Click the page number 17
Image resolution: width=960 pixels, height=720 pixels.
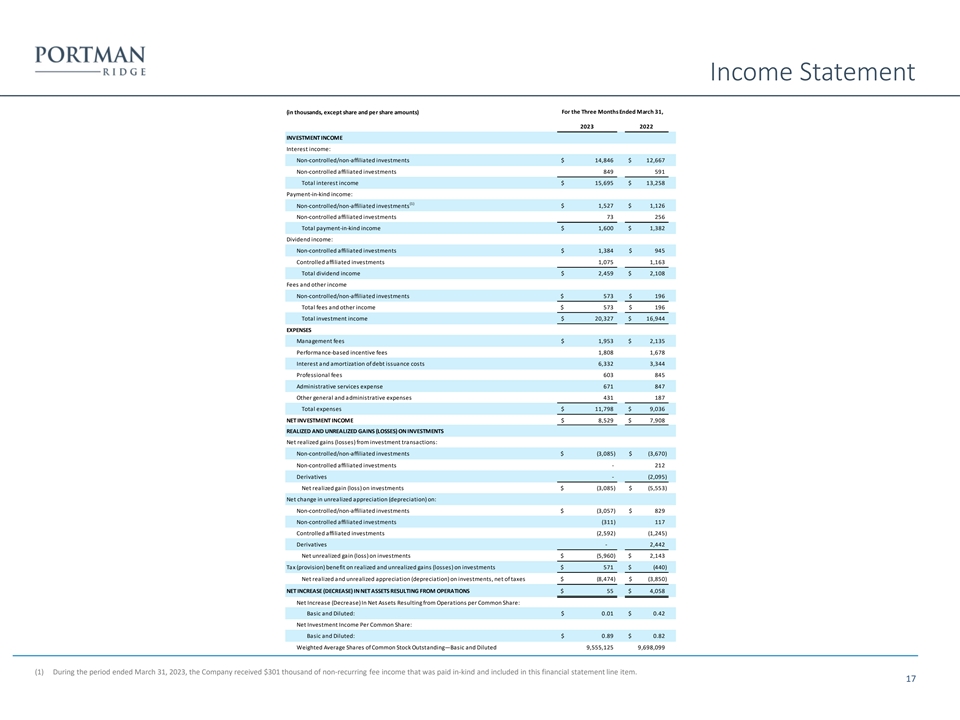click(x=910, y=680)
